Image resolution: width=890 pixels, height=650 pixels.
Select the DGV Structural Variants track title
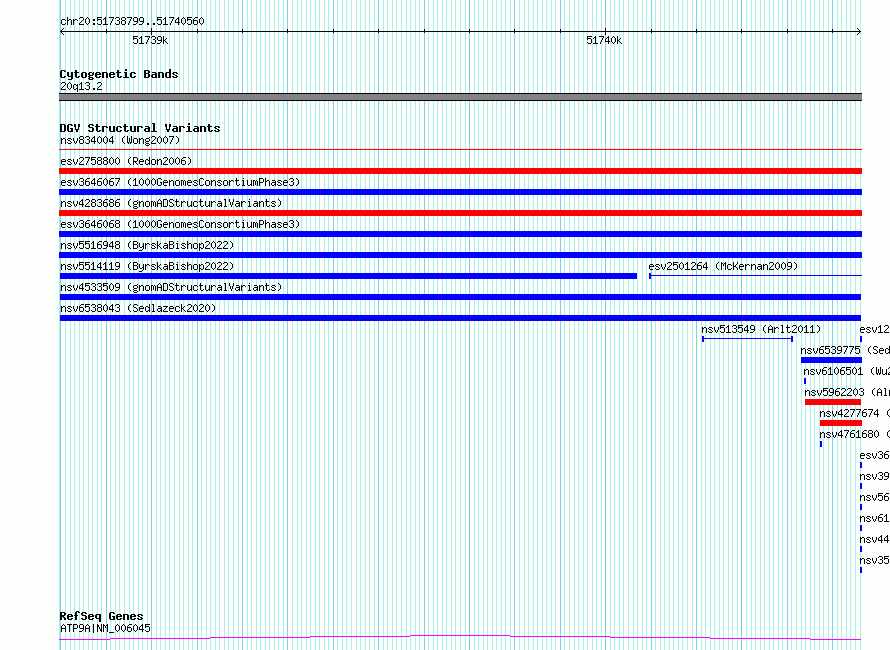(x=140, y=128)
